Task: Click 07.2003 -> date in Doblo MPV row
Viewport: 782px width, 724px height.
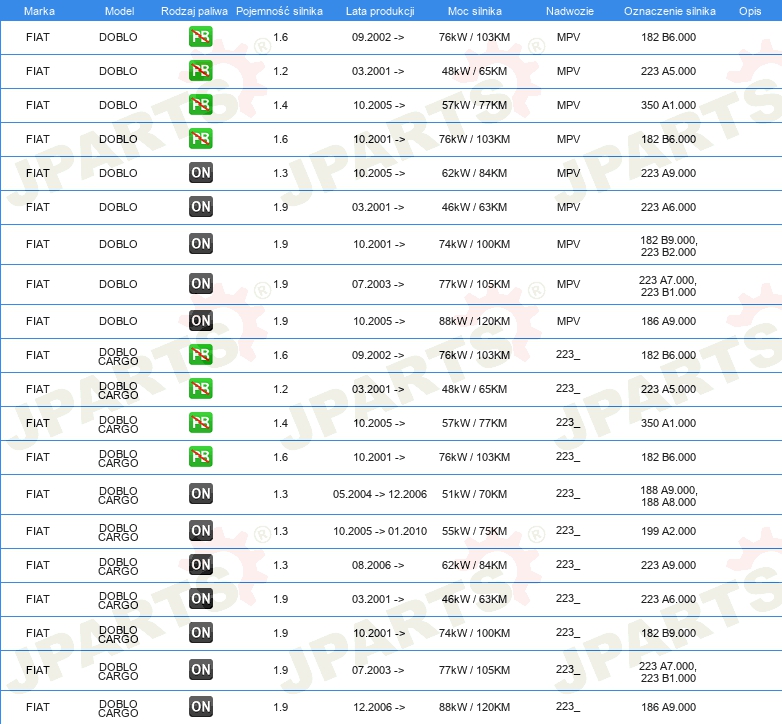Action: [x=378, y=284]
